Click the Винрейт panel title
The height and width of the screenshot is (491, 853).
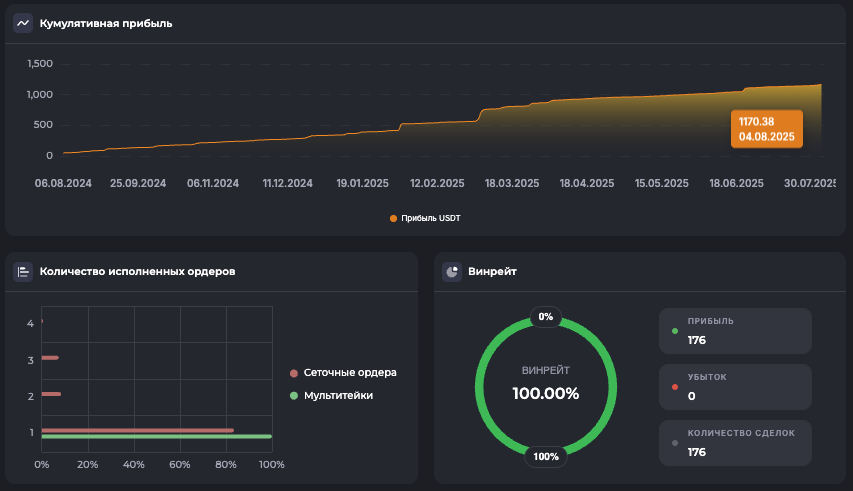coord(492,271)
